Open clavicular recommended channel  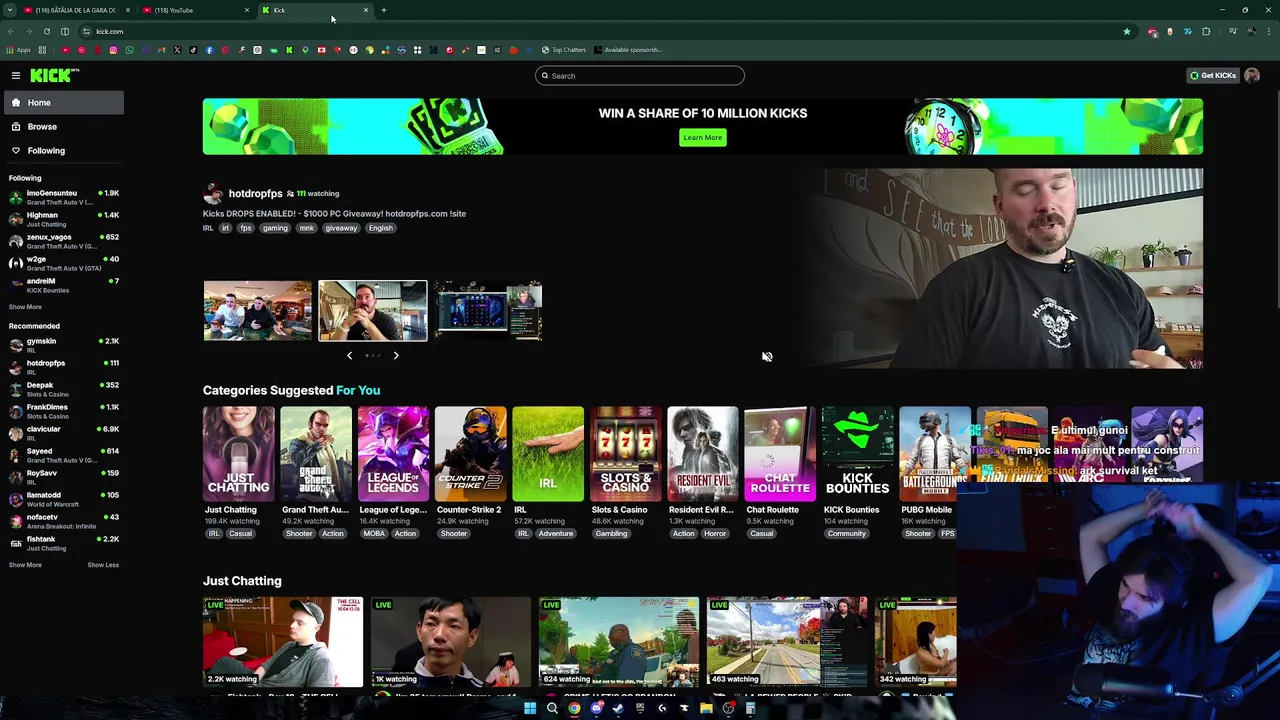click(x=63, y=433)
